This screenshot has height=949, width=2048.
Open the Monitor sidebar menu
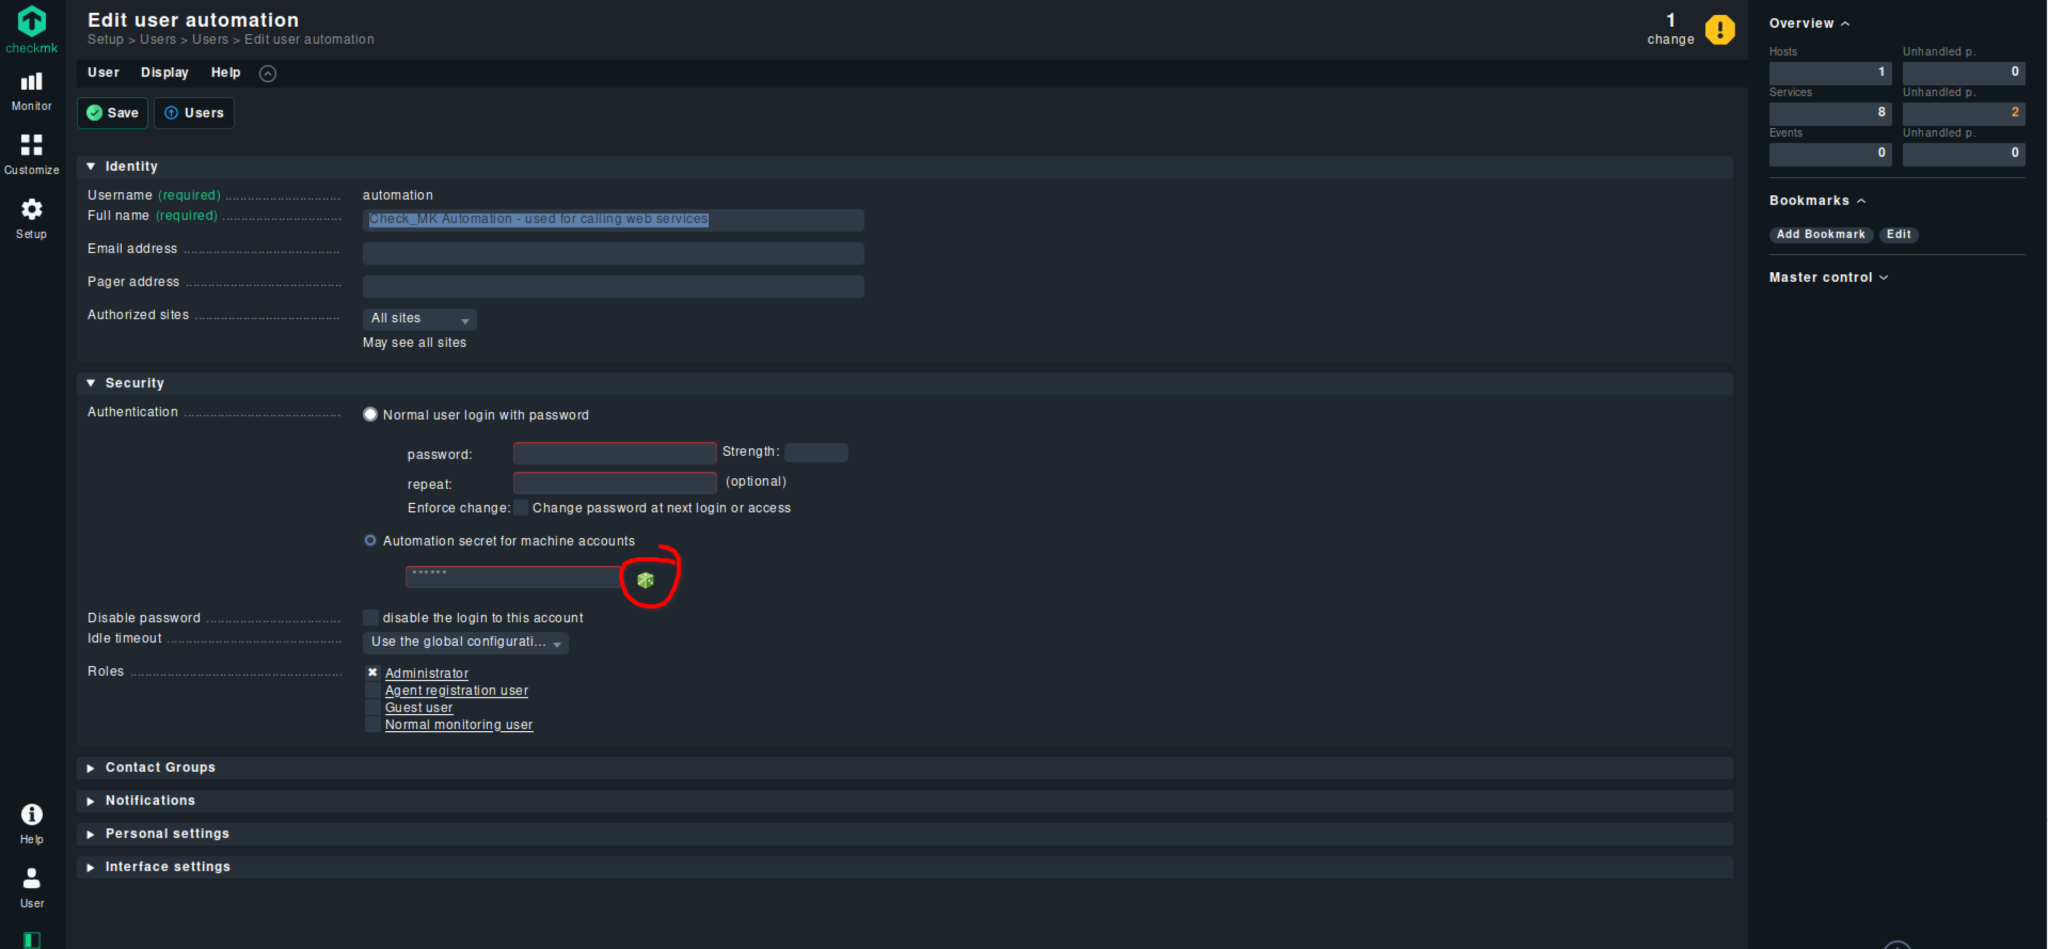(x=32, y=90)
